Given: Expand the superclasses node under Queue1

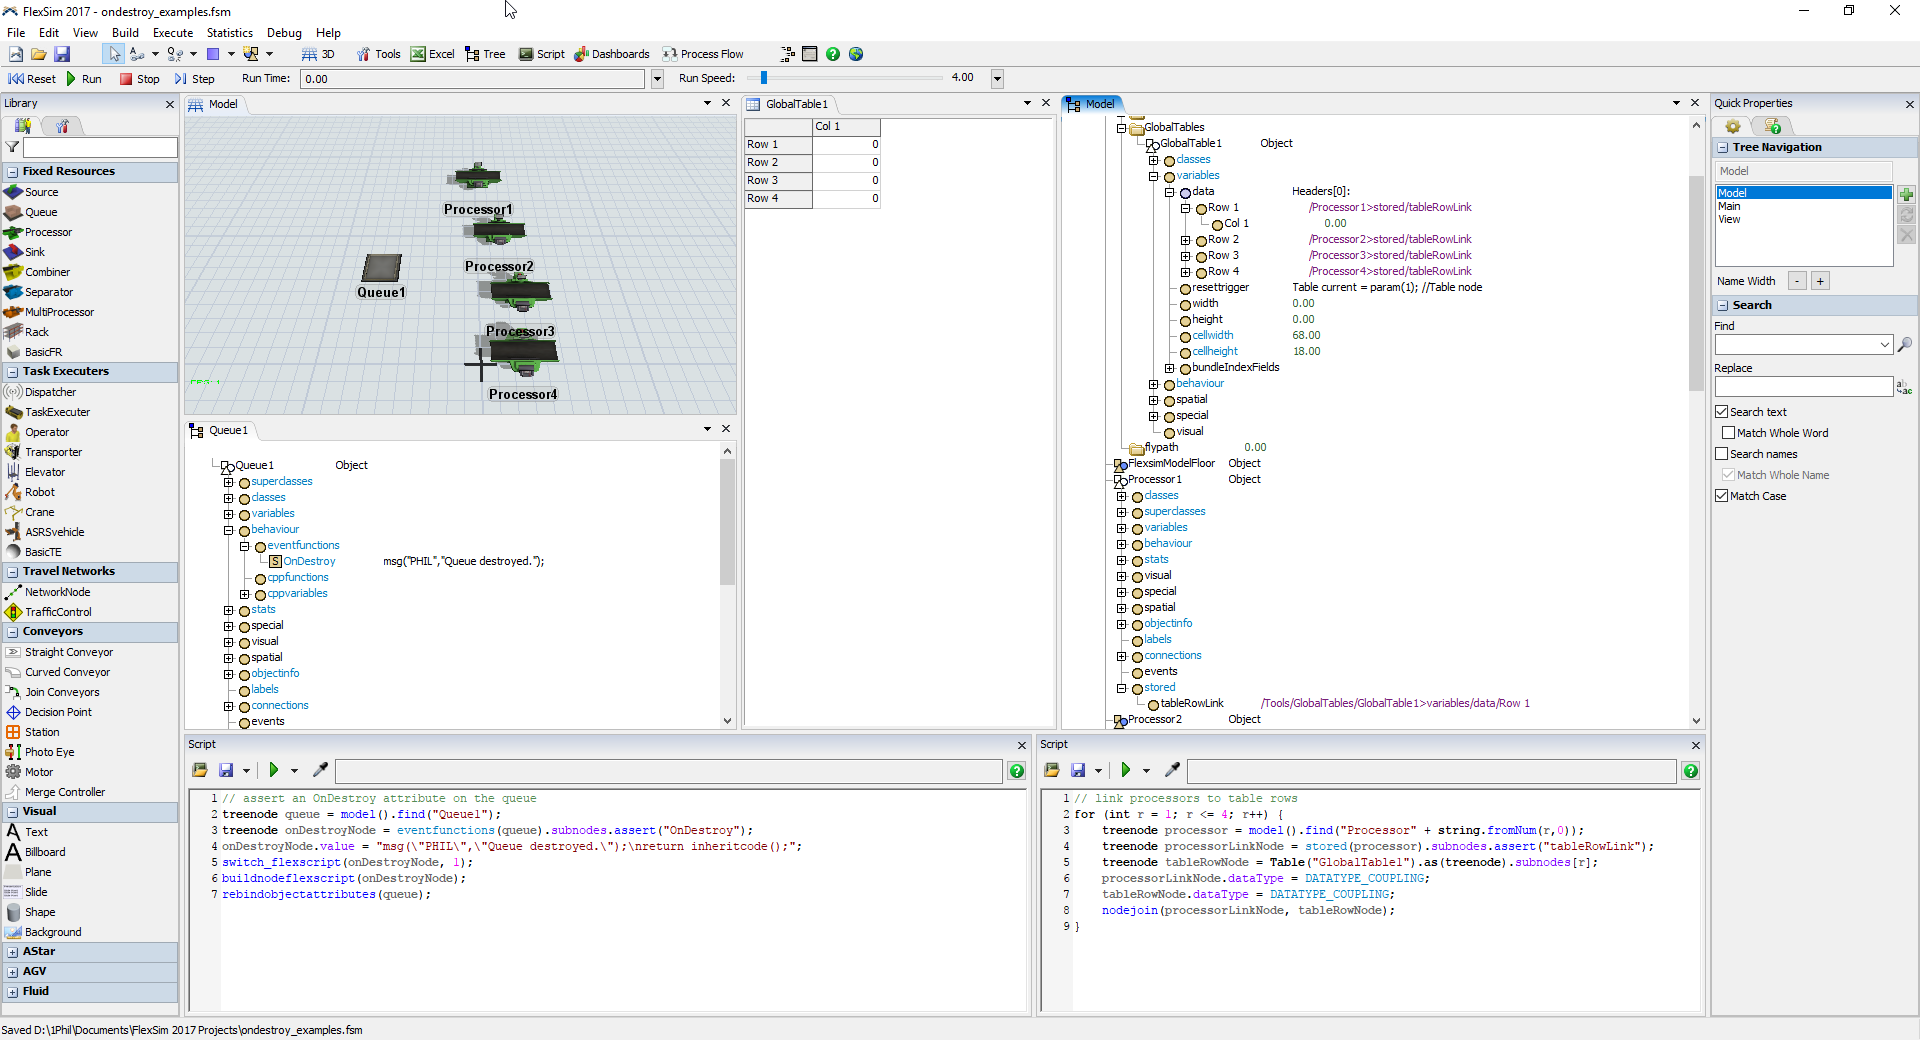Looking at the screenshot, I should (x=229, y=482).
